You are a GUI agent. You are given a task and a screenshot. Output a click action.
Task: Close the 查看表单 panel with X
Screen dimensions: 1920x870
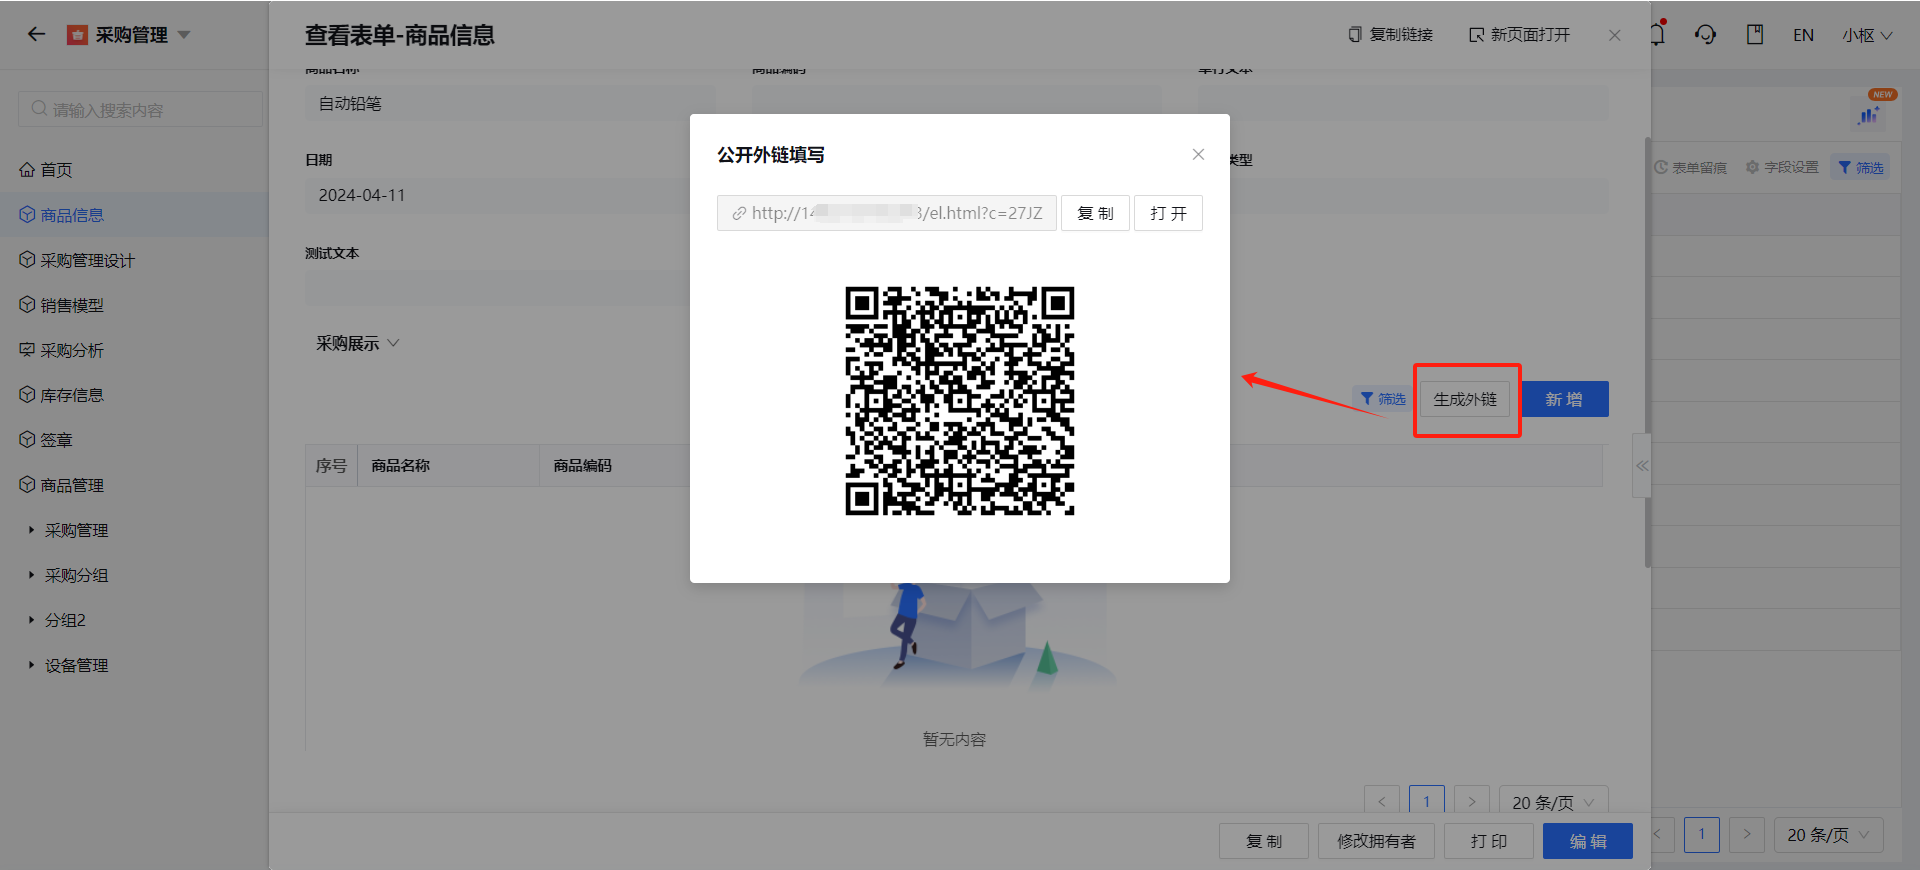(x=1615, y=35)
